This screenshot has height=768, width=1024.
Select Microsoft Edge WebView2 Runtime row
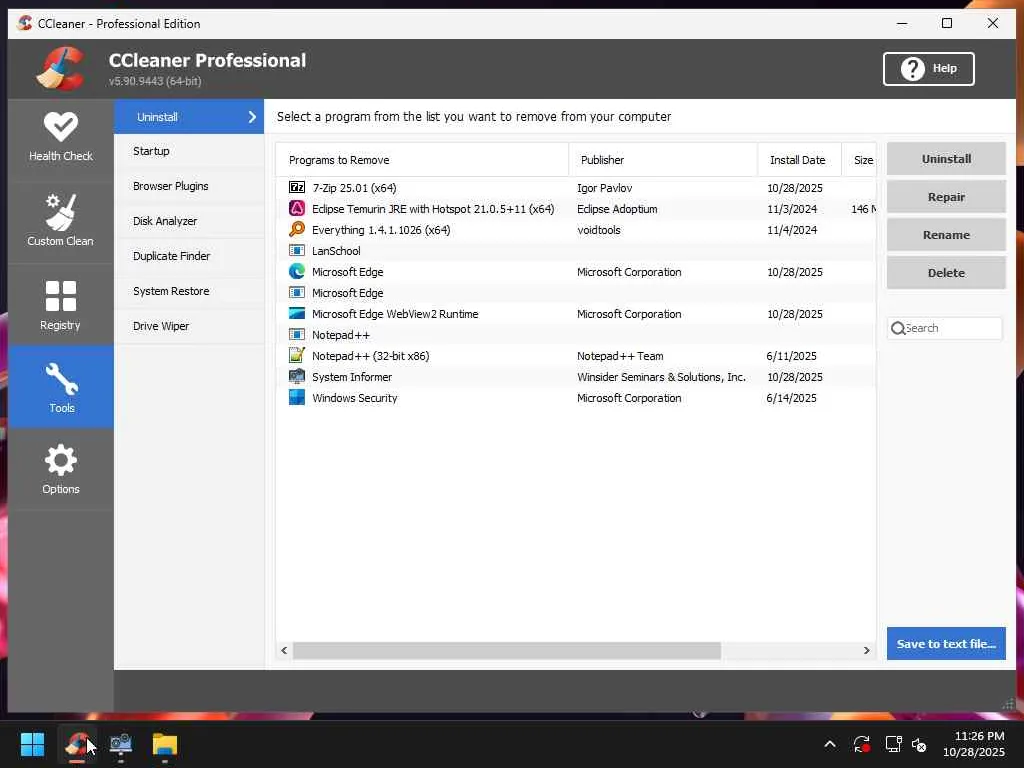pos(576,313)
